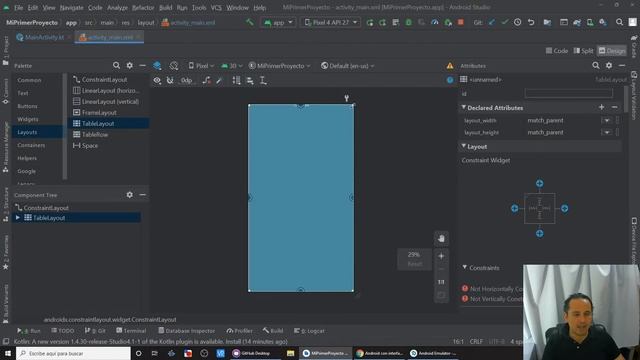Minimize the Component Tree panel

[142, 195]
